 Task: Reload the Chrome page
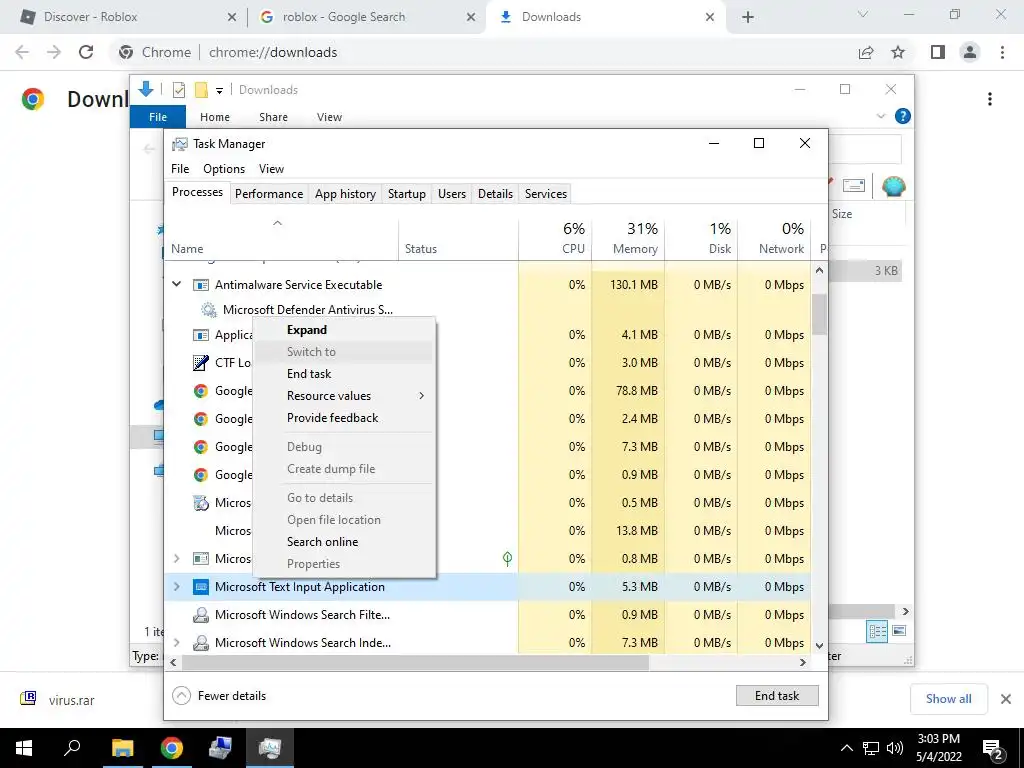[x=86, y=52]
